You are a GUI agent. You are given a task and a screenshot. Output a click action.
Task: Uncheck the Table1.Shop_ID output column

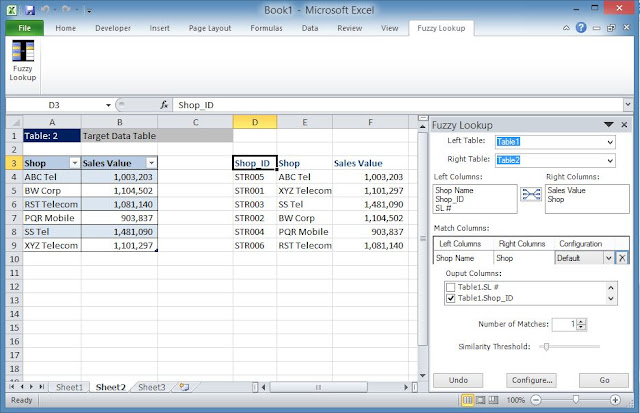(451, 298)
